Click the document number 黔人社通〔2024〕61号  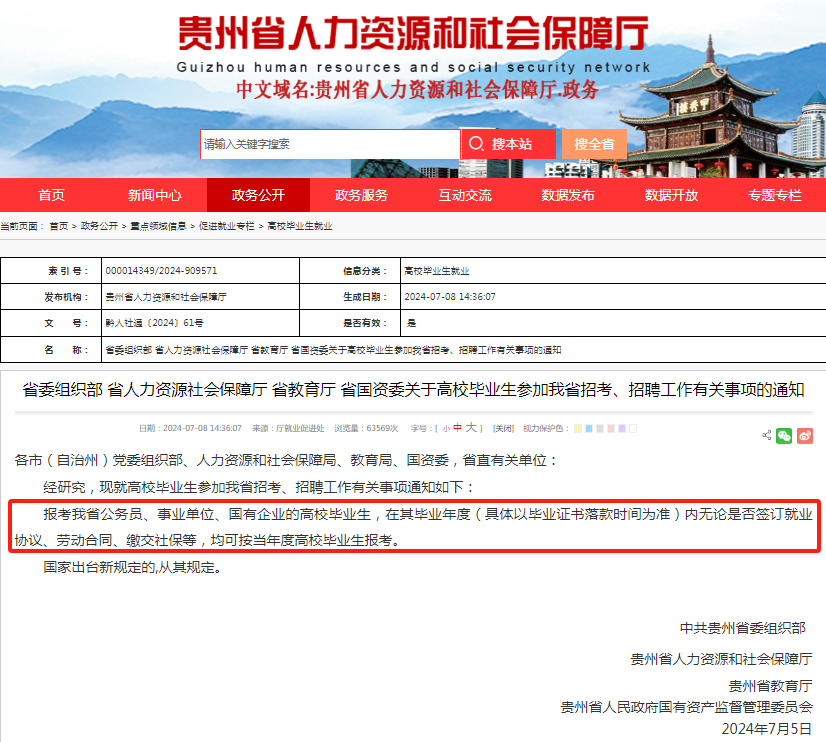tap(154, 323)
